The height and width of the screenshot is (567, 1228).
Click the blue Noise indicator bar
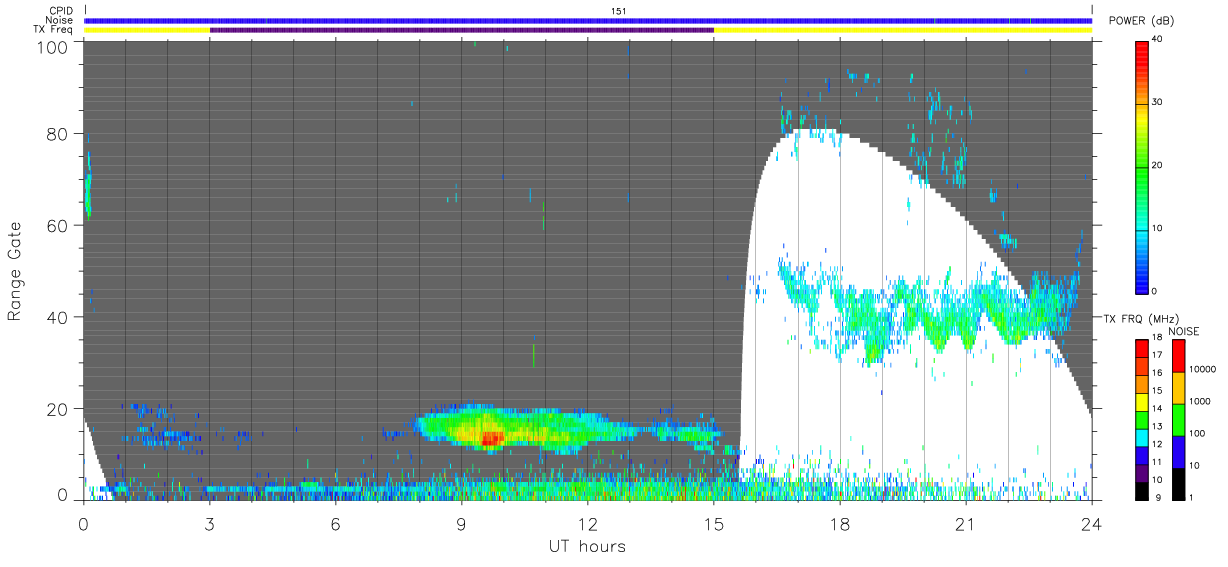(588, 20)
